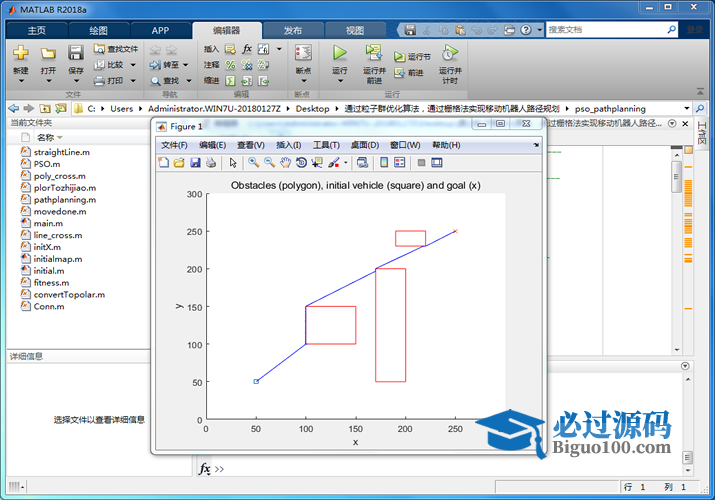Open Figure 1 File (文件) menu

(x=174, y=145)
